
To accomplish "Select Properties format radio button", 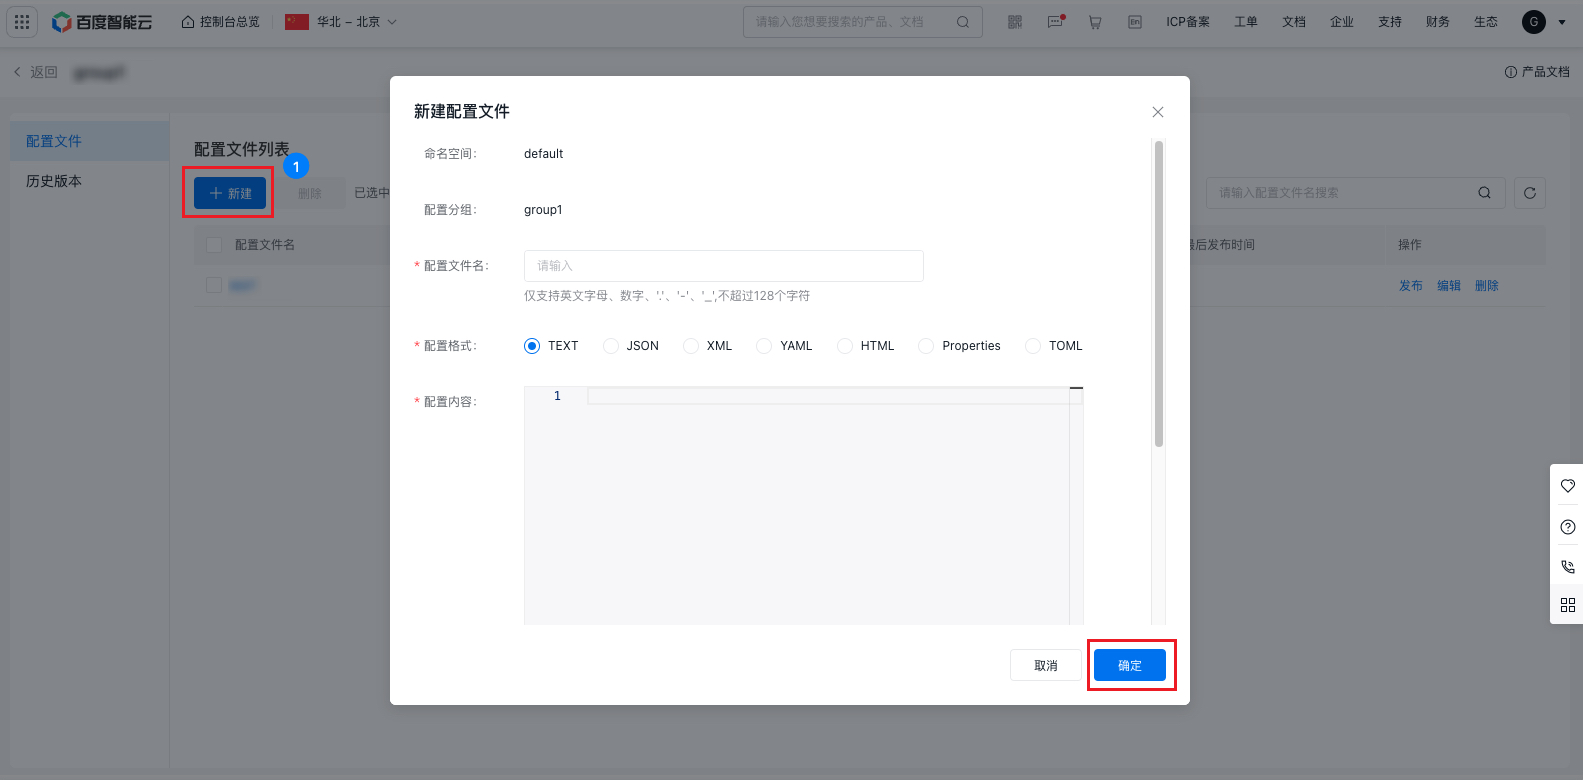I will tap(926, 346).
